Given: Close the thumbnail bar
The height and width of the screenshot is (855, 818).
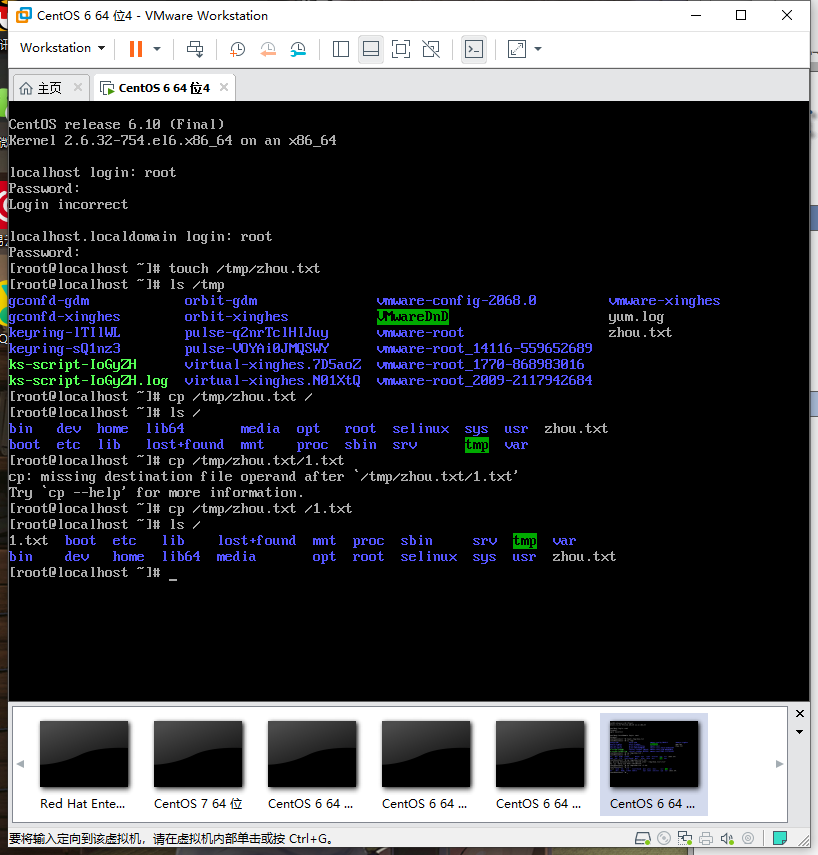Looking at the screenshot, I should click(800, 714).
